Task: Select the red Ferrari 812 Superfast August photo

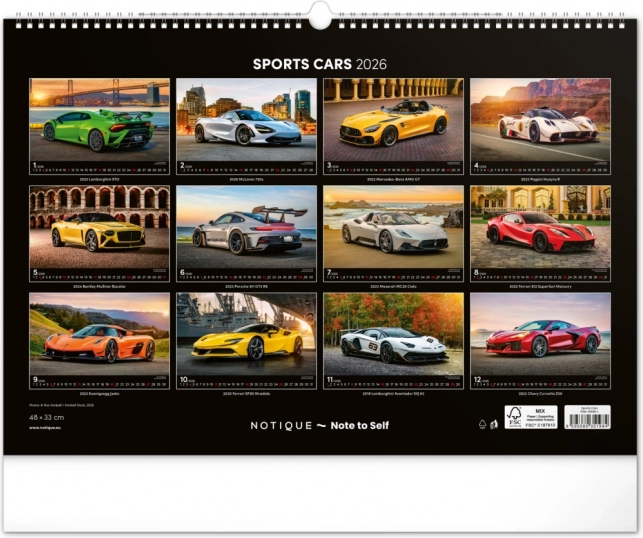Action: (x=540, y=226)
